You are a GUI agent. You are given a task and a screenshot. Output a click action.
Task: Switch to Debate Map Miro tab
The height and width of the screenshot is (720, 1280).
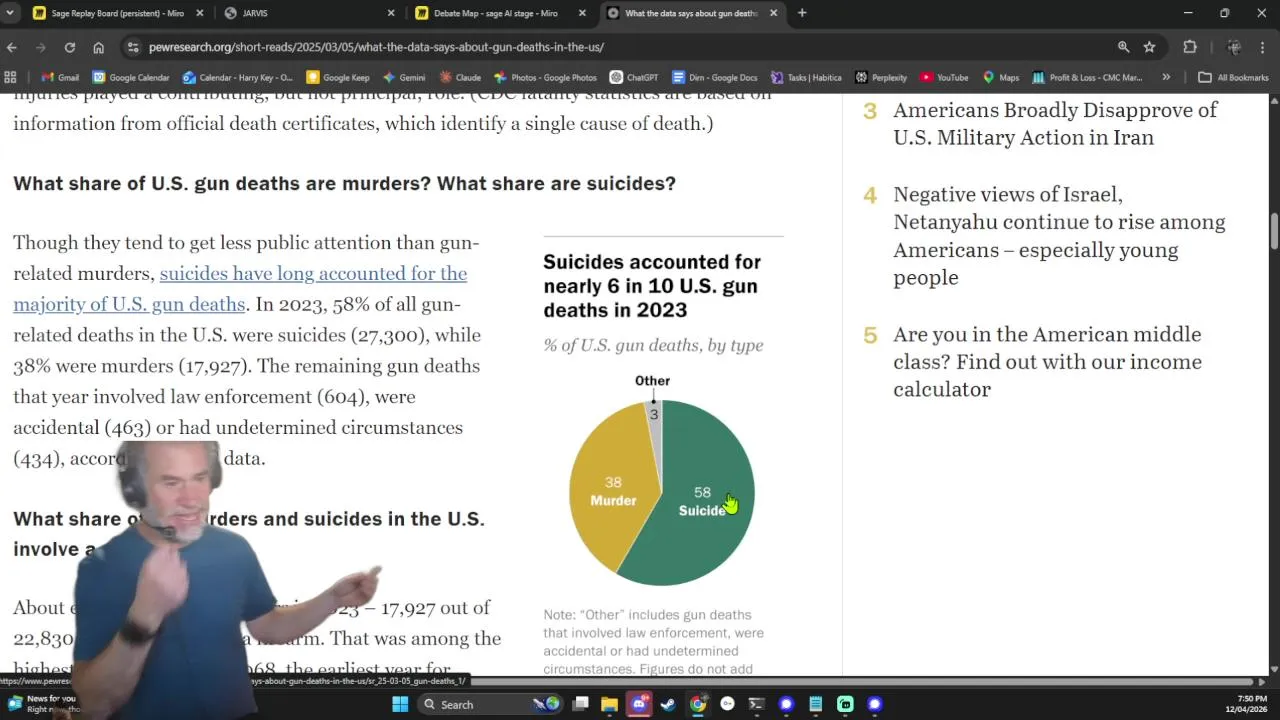point(501,13)
